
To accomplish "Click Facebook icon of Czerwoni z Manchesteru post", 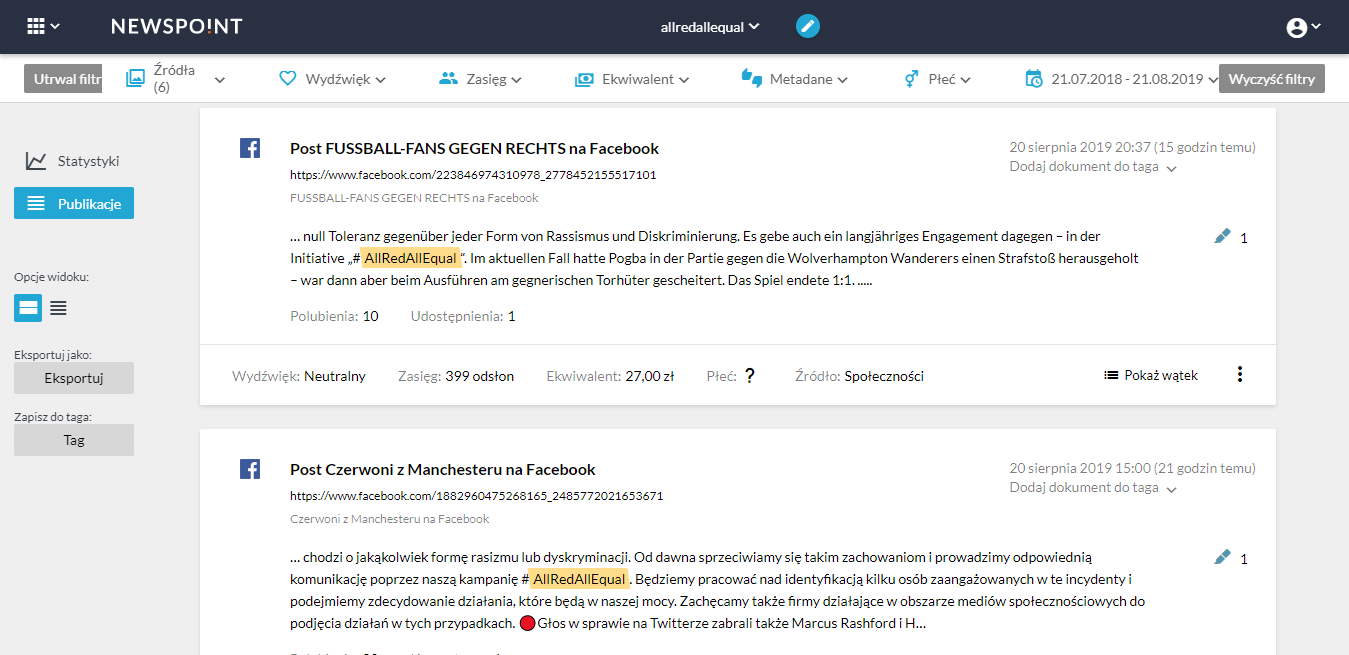I will pos(250,469).
